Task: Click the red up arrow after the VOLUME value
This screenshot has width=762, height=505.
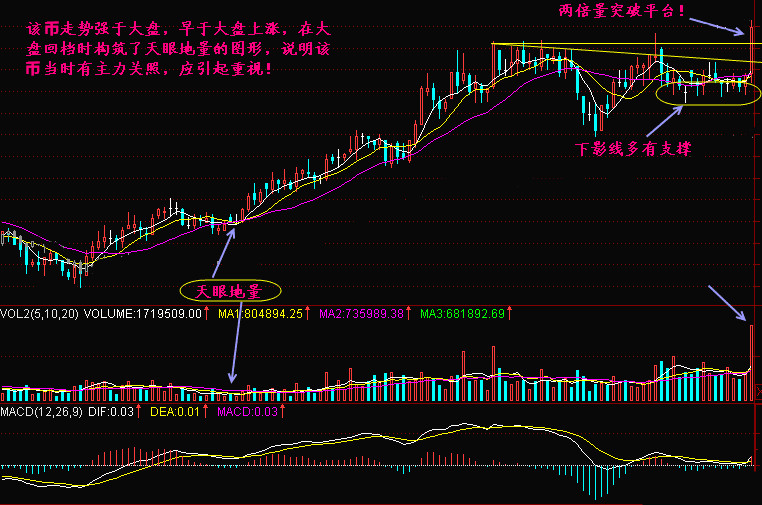Action: (207, 313)
